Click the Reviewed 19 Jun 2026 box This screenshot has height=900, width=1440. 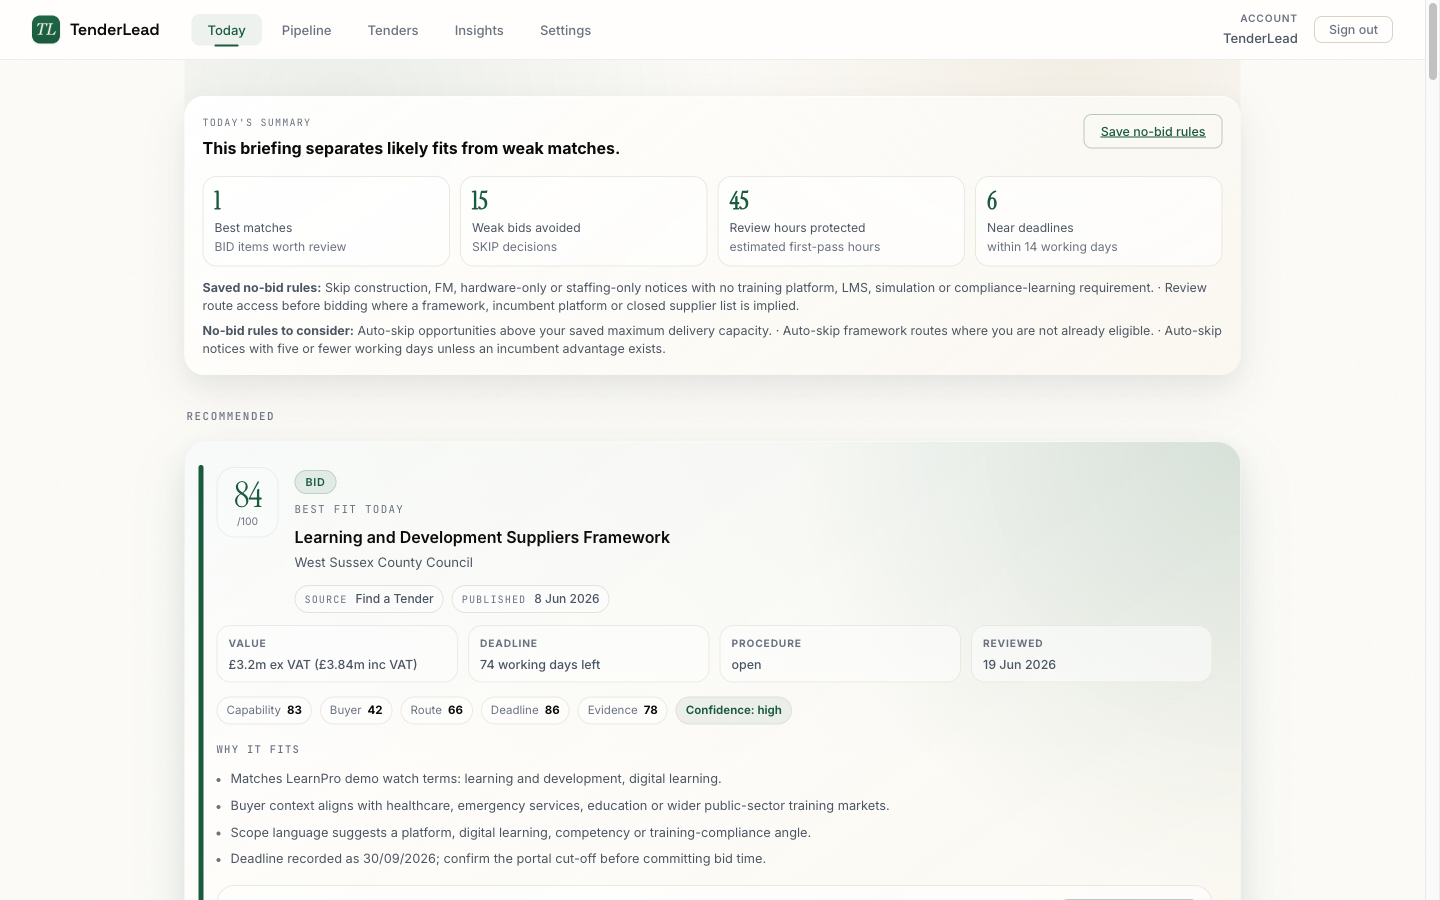pyautogui.click(x=1091, y=654)
